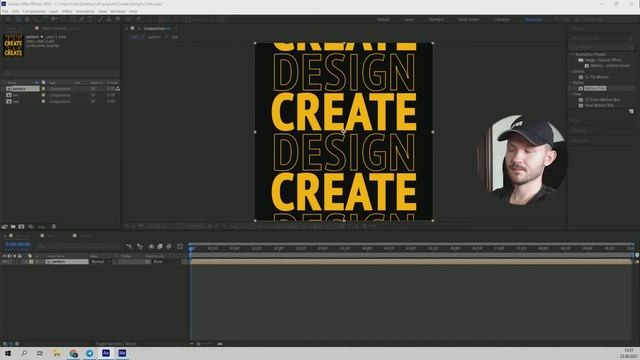Open the Windows Start menu
Viewport: 640px width, 360px height.
pyautogui.click(x=8, y=353)
